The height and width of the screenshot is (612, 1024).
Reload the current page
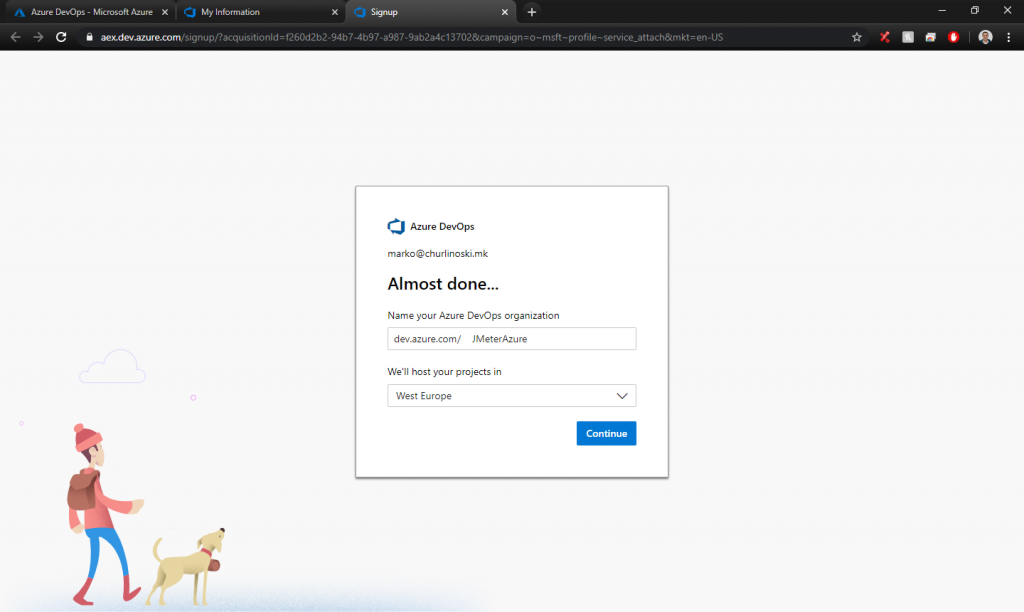click(61, 37)
